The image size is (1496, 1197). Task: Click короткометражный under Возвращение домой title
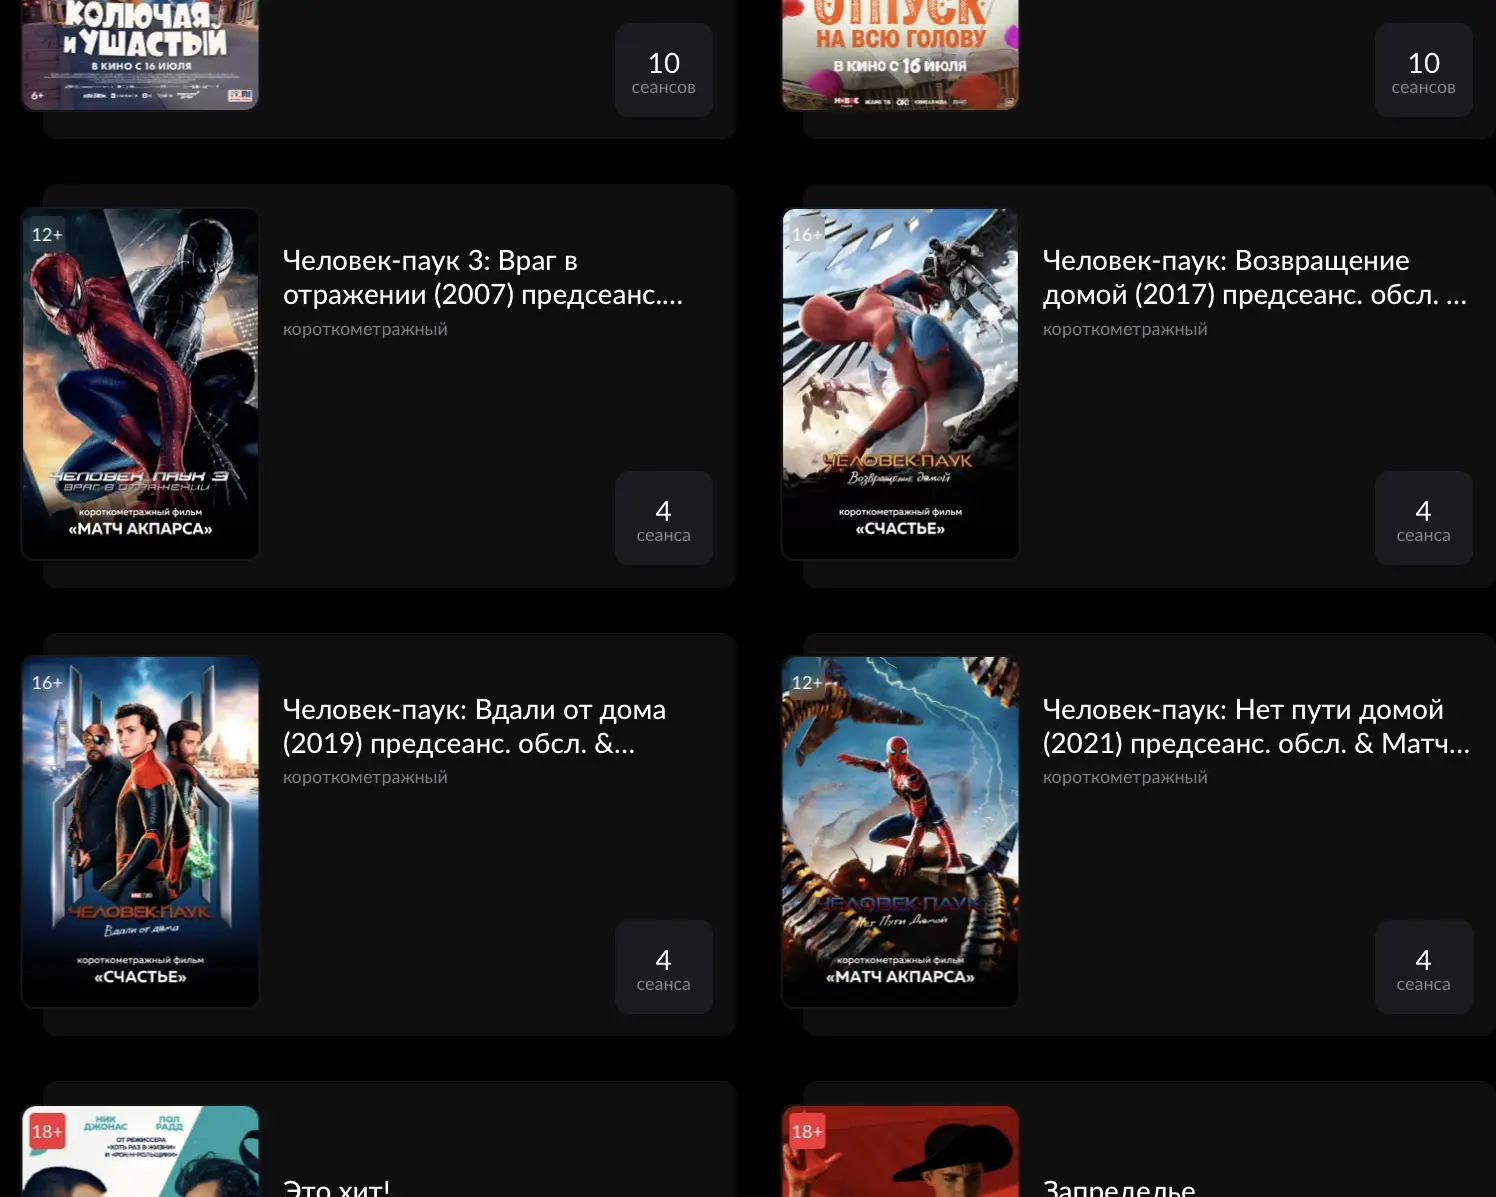pos(1125,329)
